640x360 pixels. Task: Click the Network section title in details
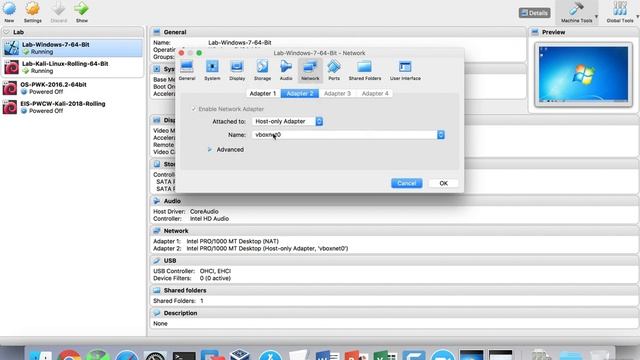pyautogui.click(x=176, y=231)
